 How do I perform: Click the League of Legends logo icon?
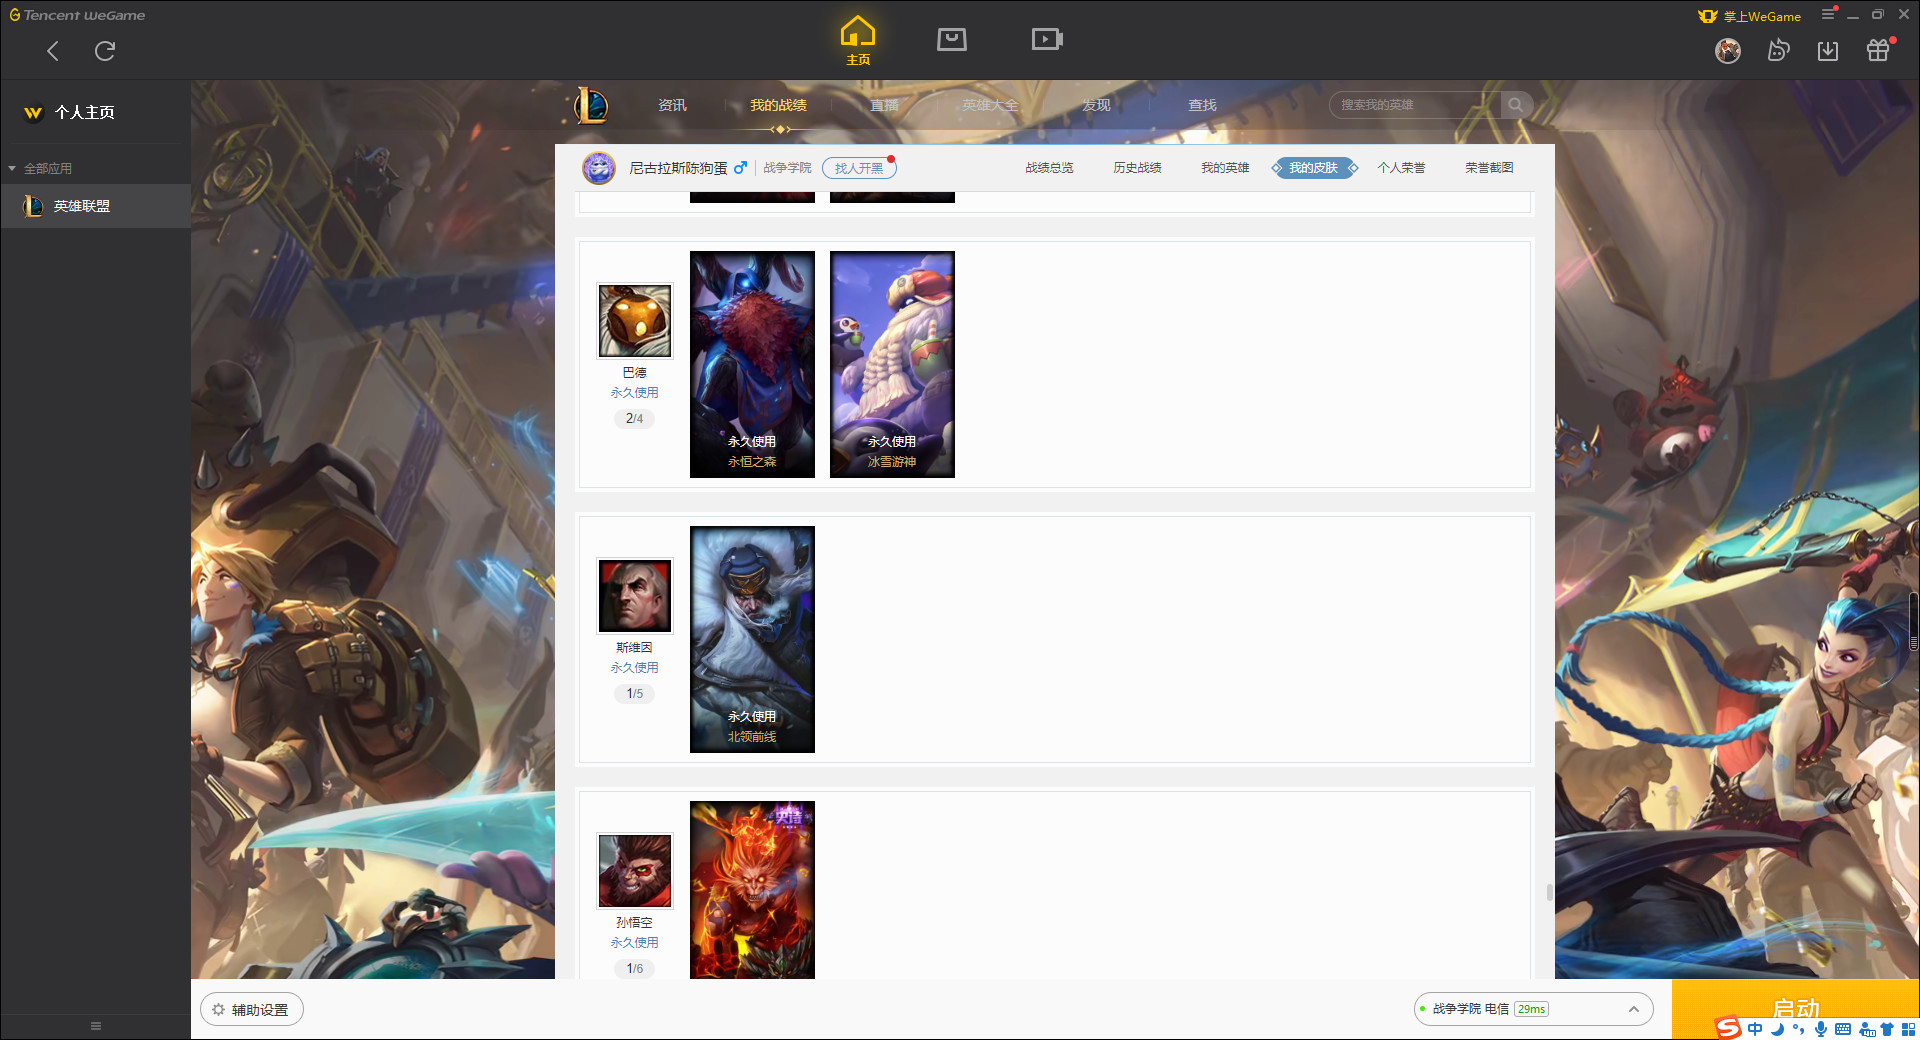click(591, 105)
